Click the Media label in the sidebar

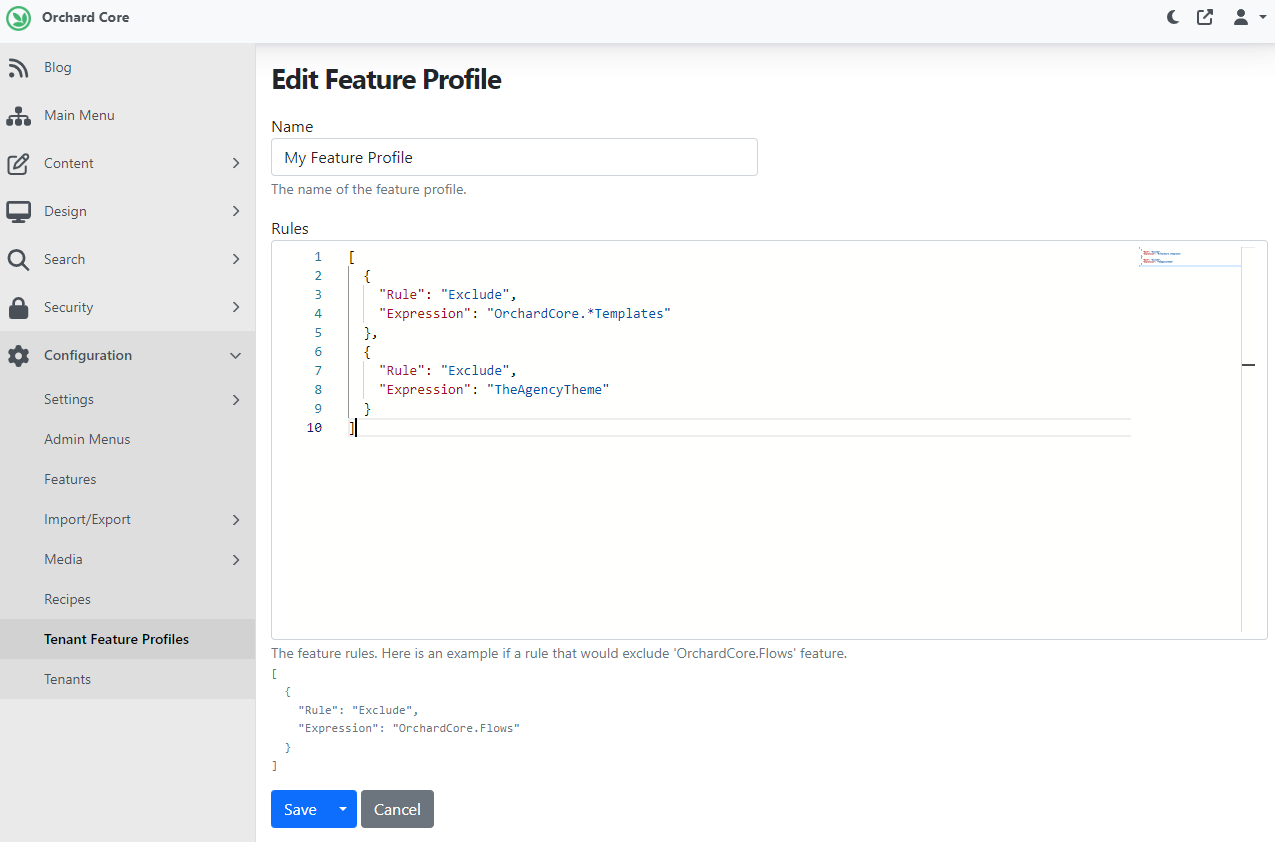[63, 559]
